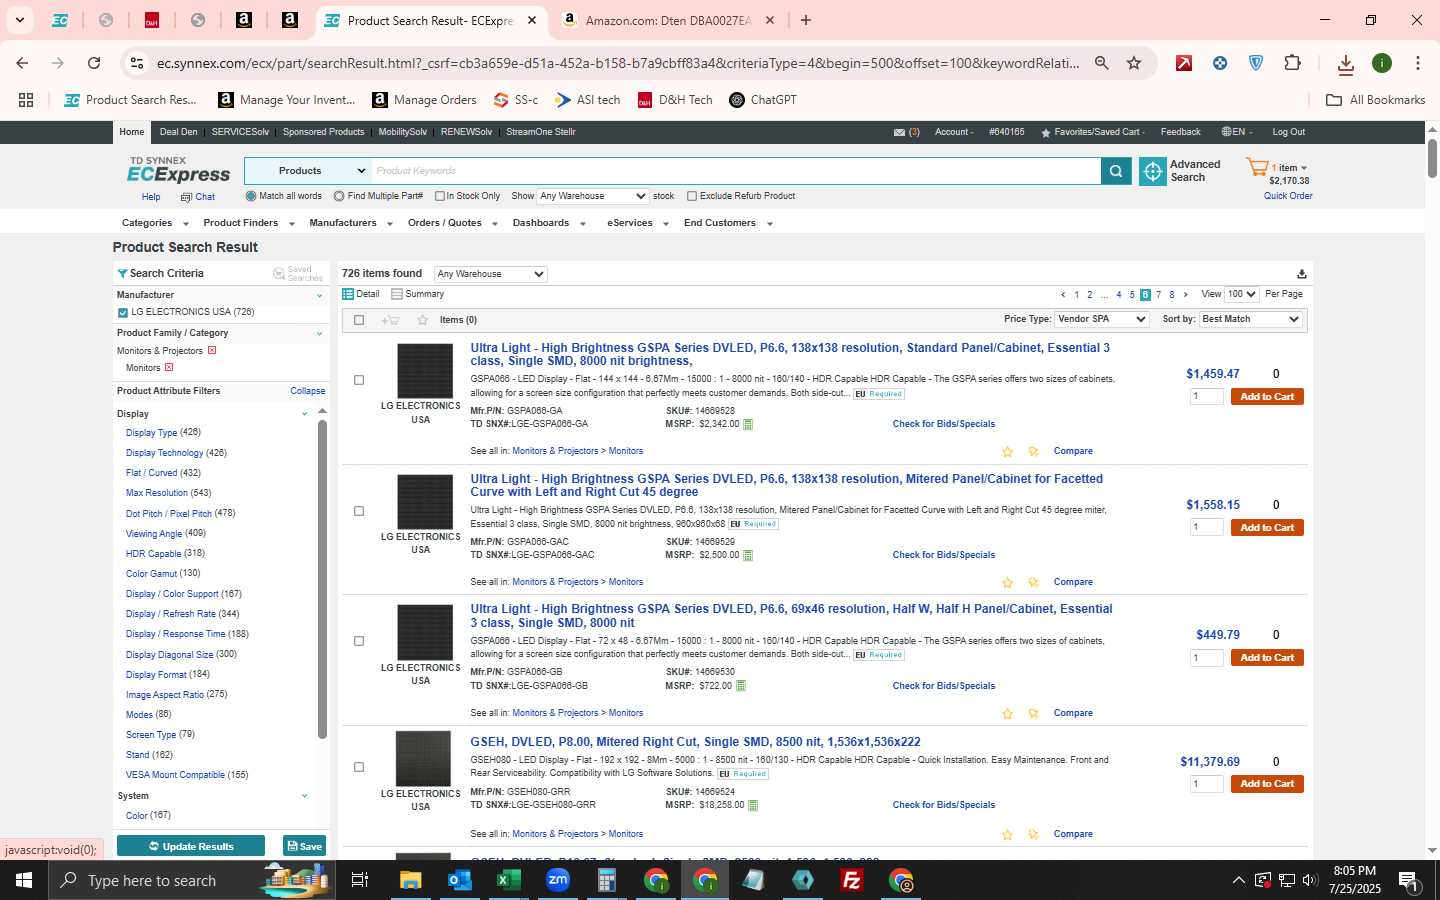
Task: Uncheck LG ELECTRONICS USA manufacturer filter
Action: click(123, 313)
